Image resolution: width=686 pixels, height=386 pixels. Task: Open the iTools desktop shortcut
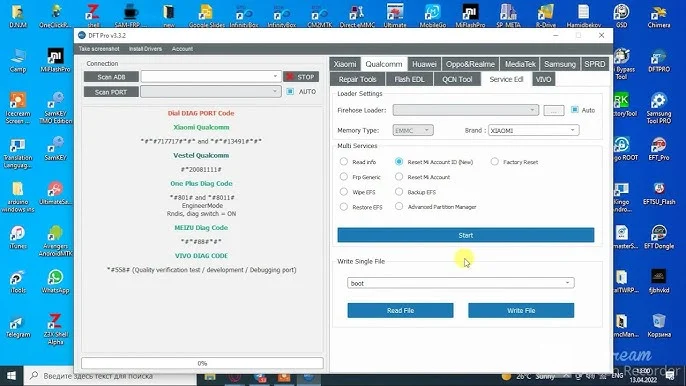(18, 281)
